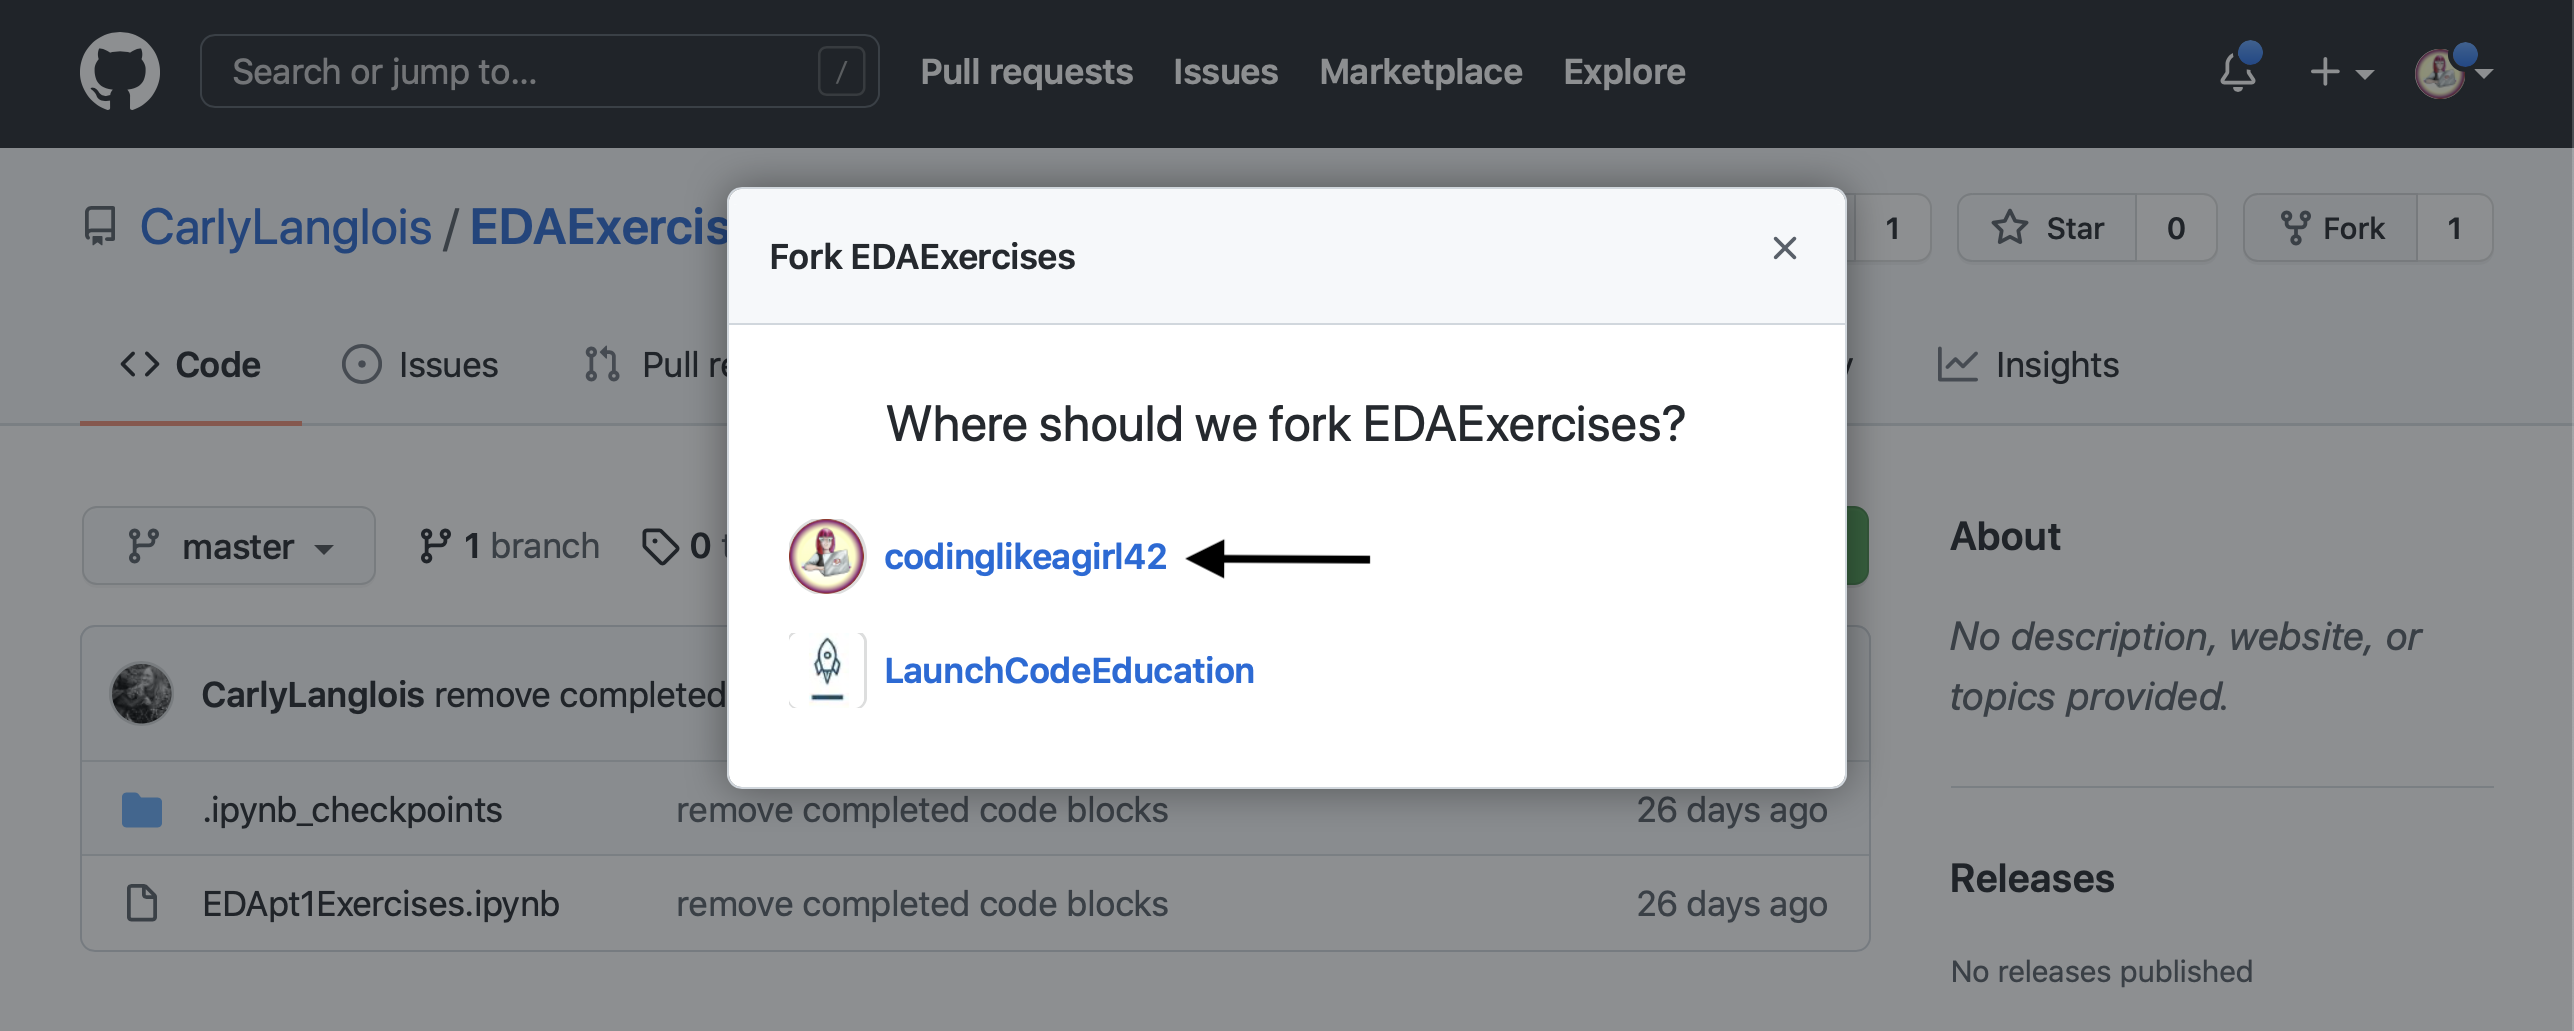This screenshot has width=2574, height=1031.
Task: Click the Fork button in header
Action: click(2332, 228)
